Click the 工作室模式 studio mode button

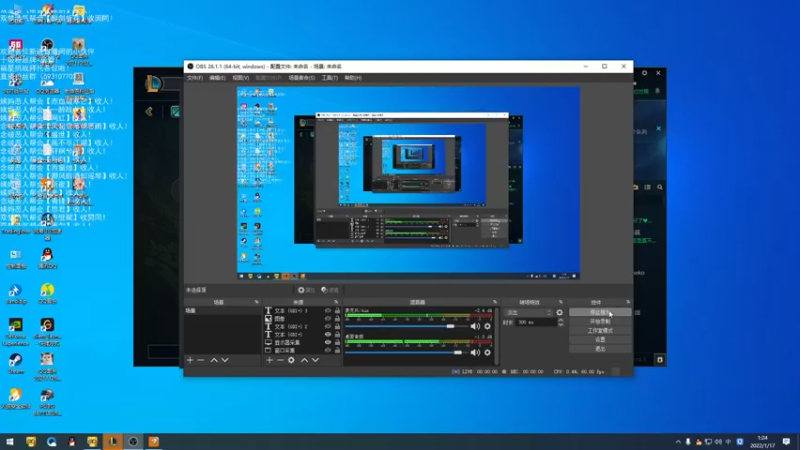pos(600,331)
